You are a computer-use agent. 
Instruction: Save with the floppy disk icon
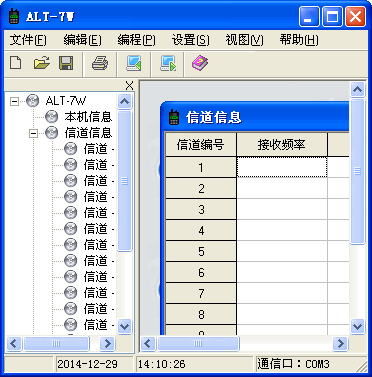click(x=66, y=63)
